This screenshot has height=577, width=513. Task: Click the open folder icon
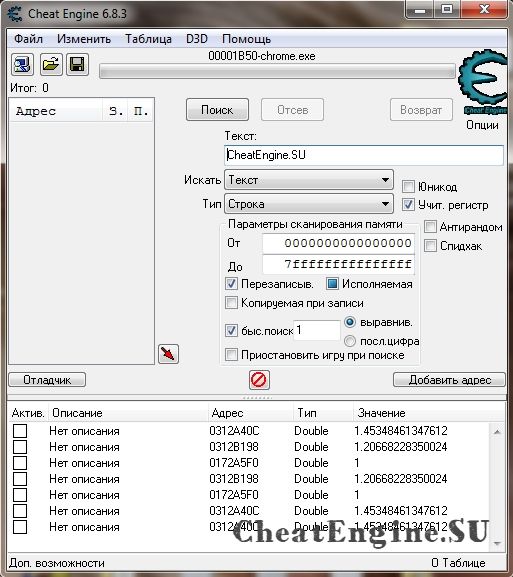coord(51,65)
